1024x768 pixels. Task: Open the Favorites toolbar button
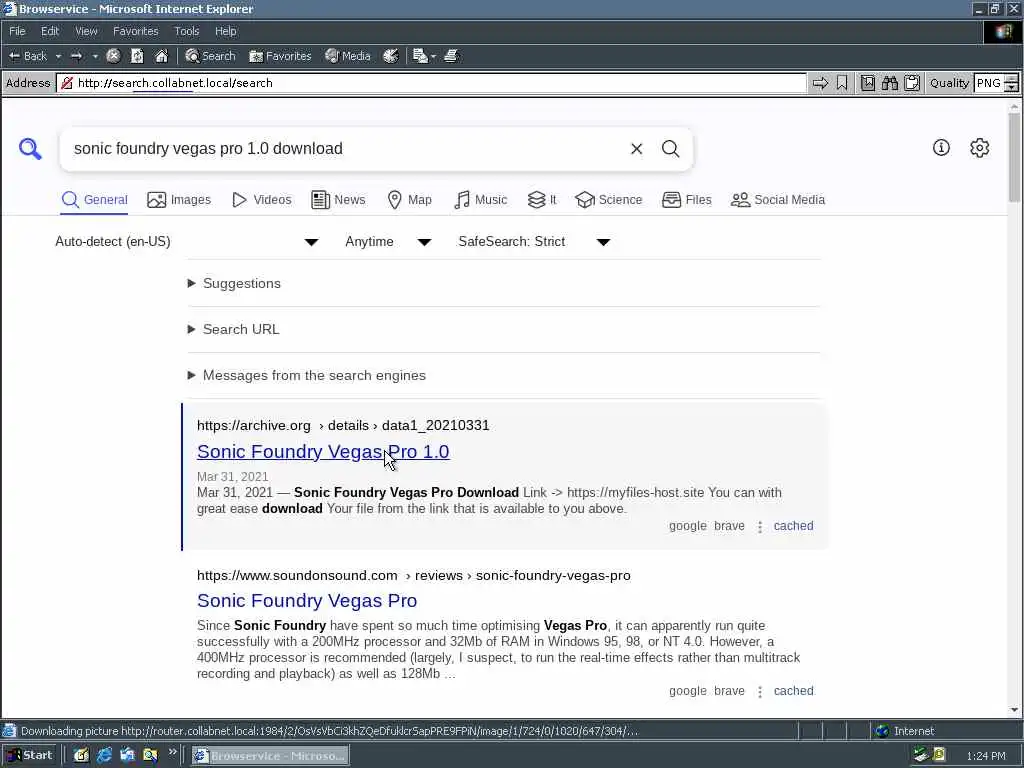(280, 56)
